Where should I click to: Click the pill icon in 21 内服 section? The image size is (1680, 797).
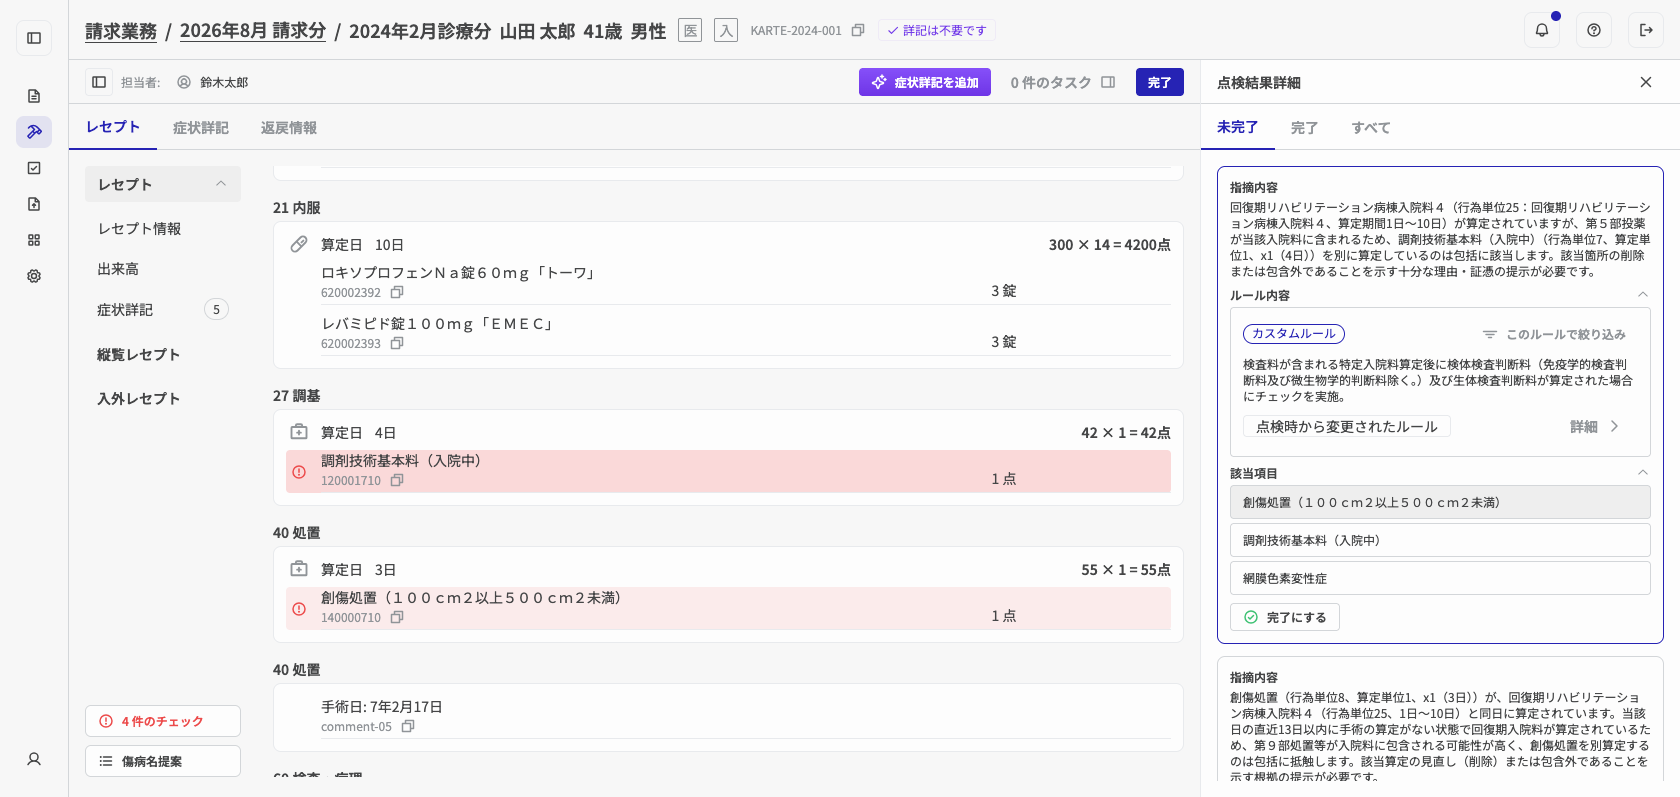coord(299,244)
